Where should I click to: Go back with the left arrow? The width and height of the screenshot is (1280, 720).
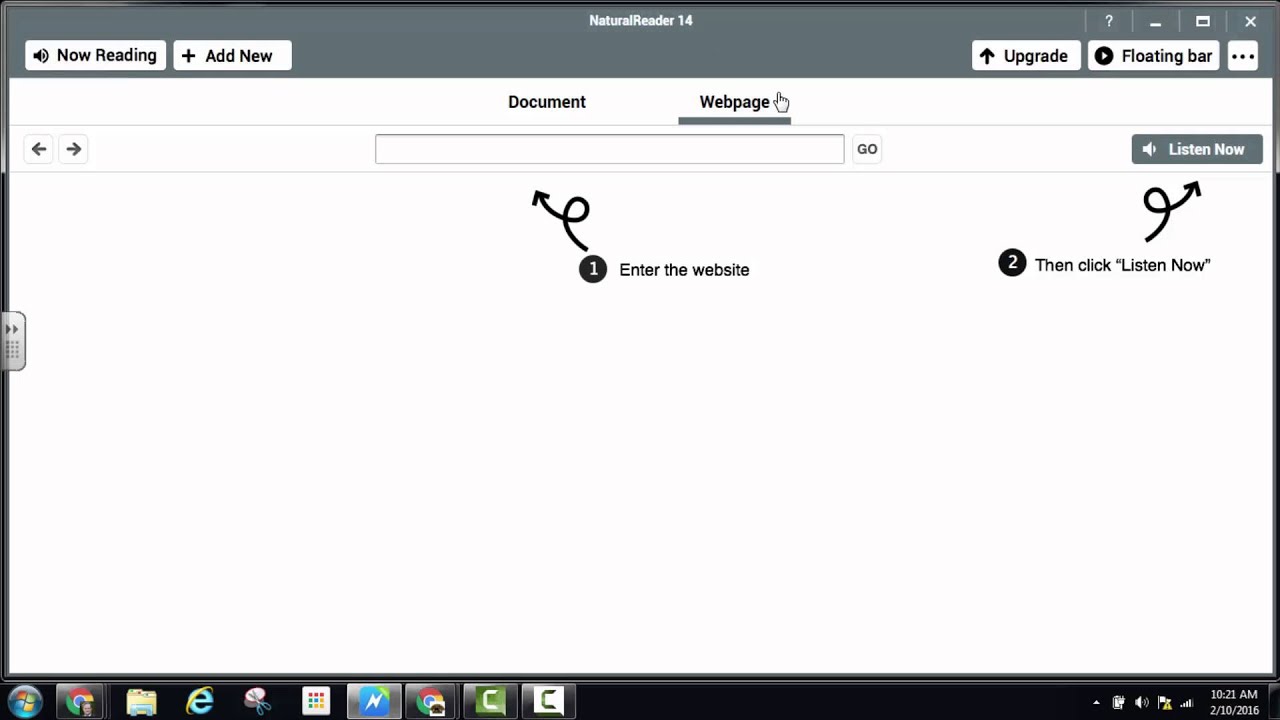pyautogui.click(x=39, y=149)
